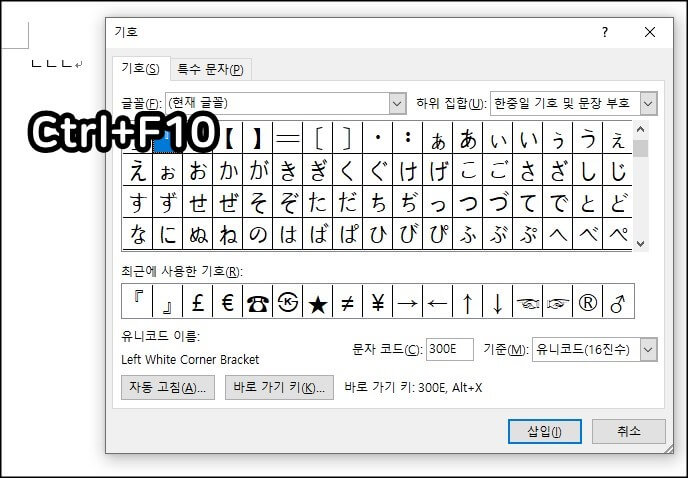The height and width of the screenshot is (478, 688).
Task: Select the registered sign ® in recent symbols
Action: click(588, 301)
